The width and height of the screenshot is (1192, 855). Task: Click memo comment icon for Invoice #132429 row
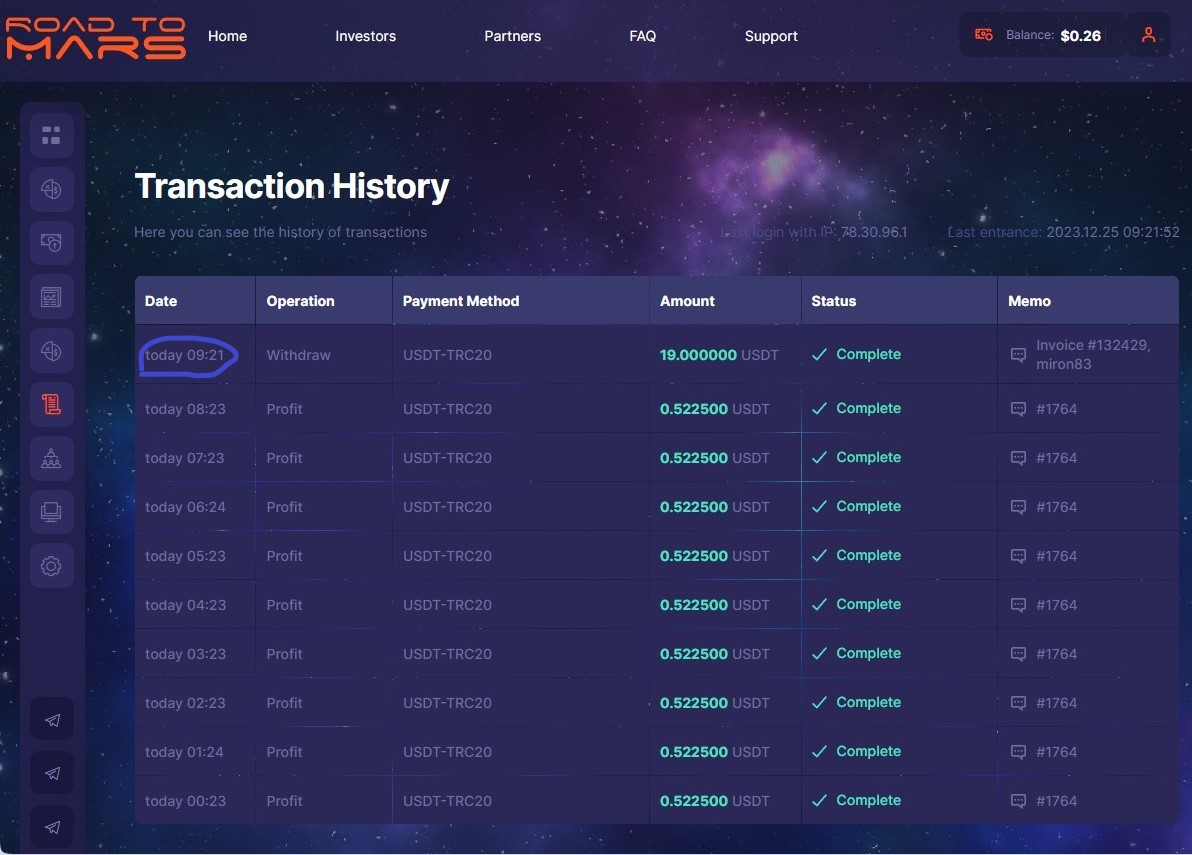pos(1018,355)
